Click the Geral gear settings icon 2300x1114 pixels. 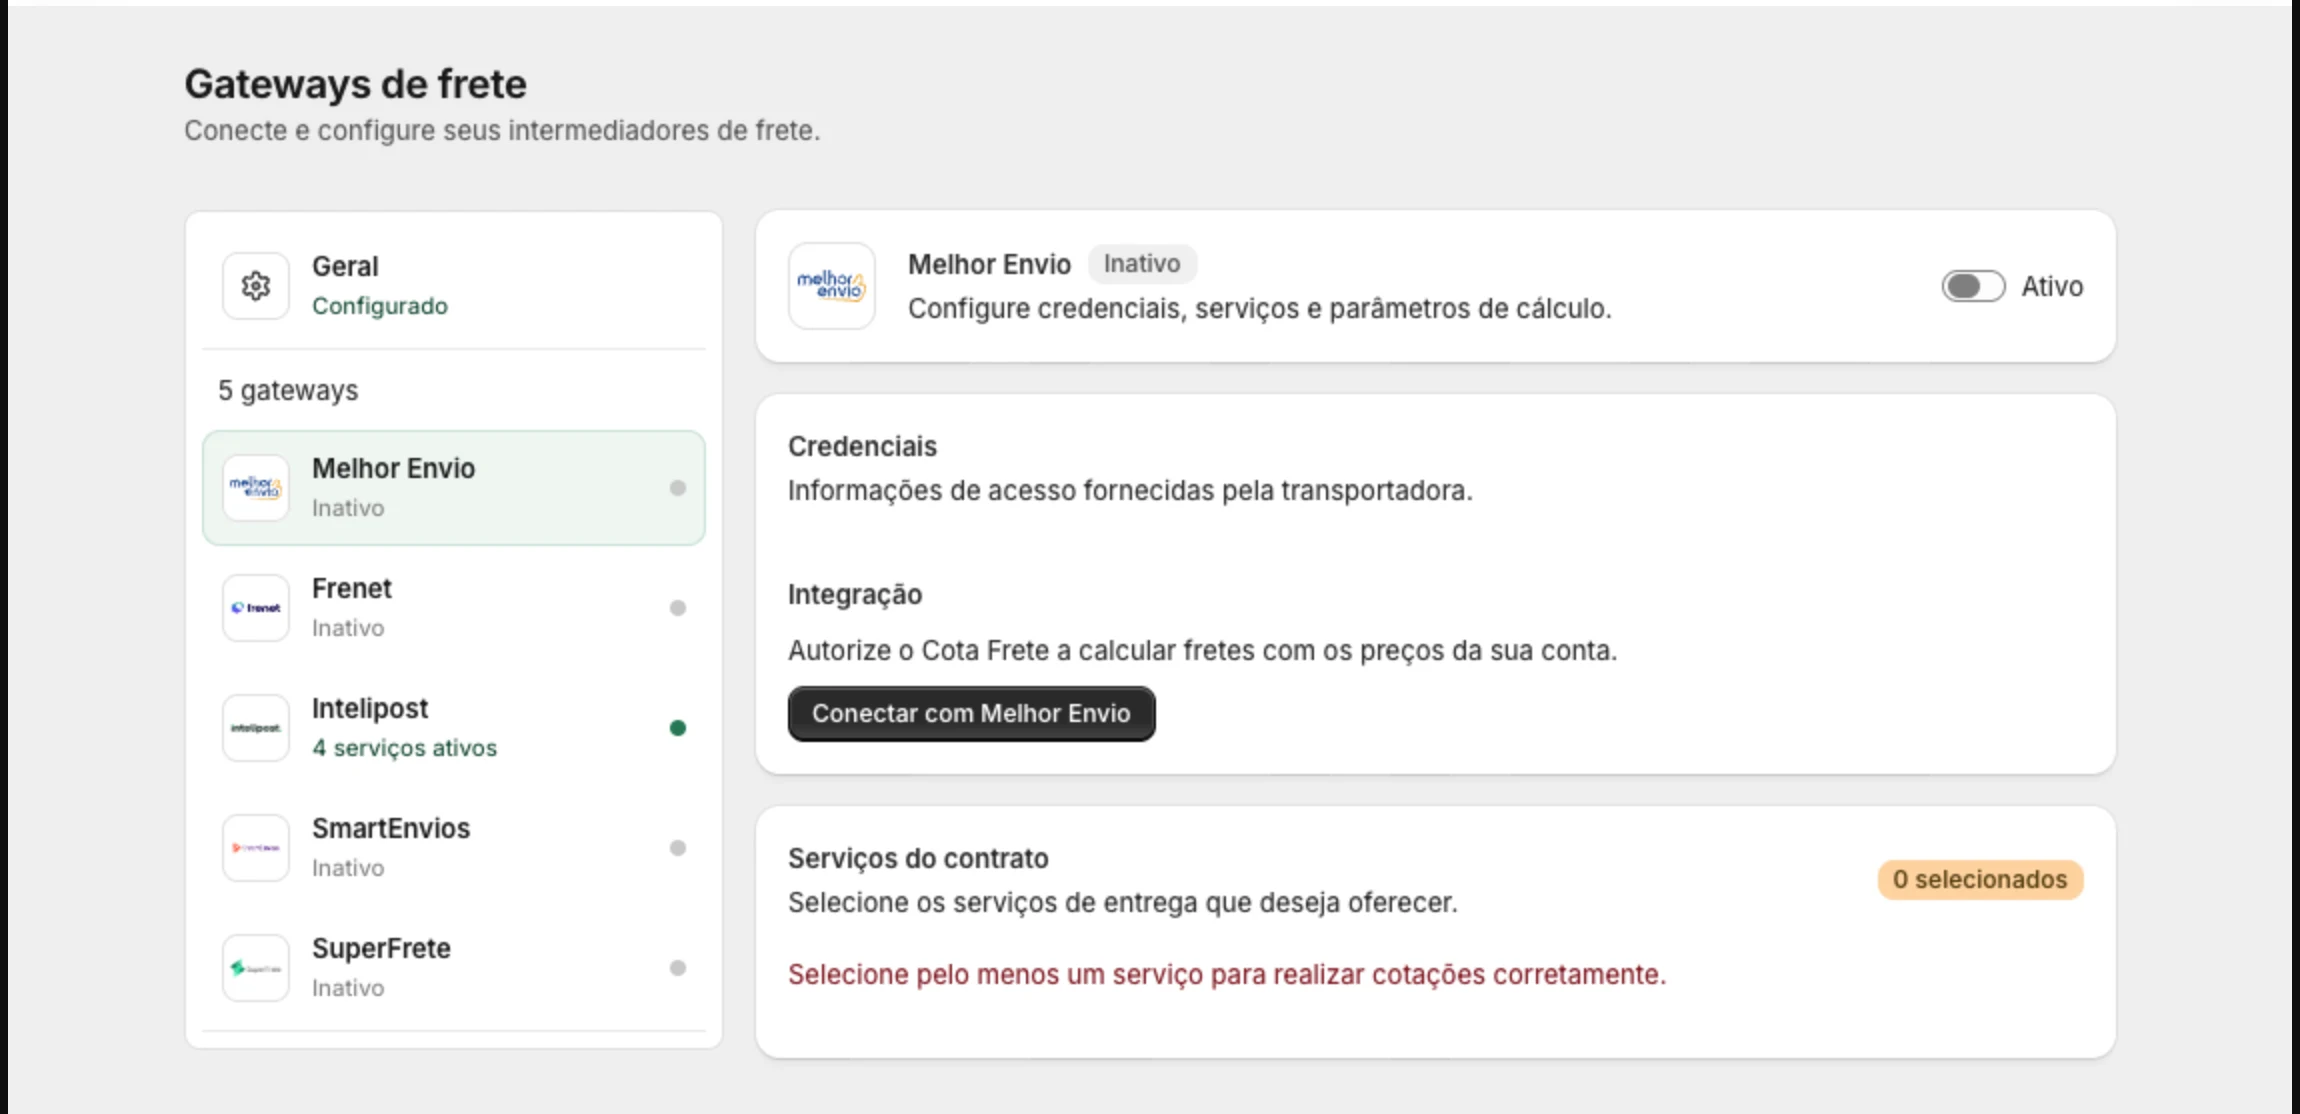pyautogui.click(x=256, y=286)
